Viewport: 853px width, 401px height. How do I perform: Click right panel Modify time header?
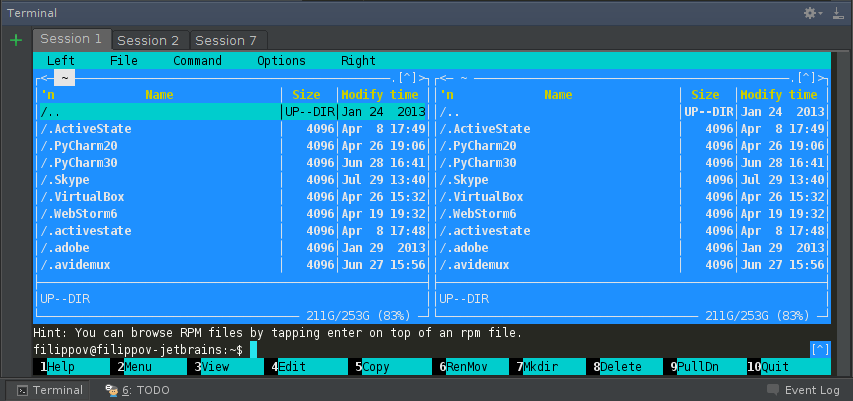point(778,95)
